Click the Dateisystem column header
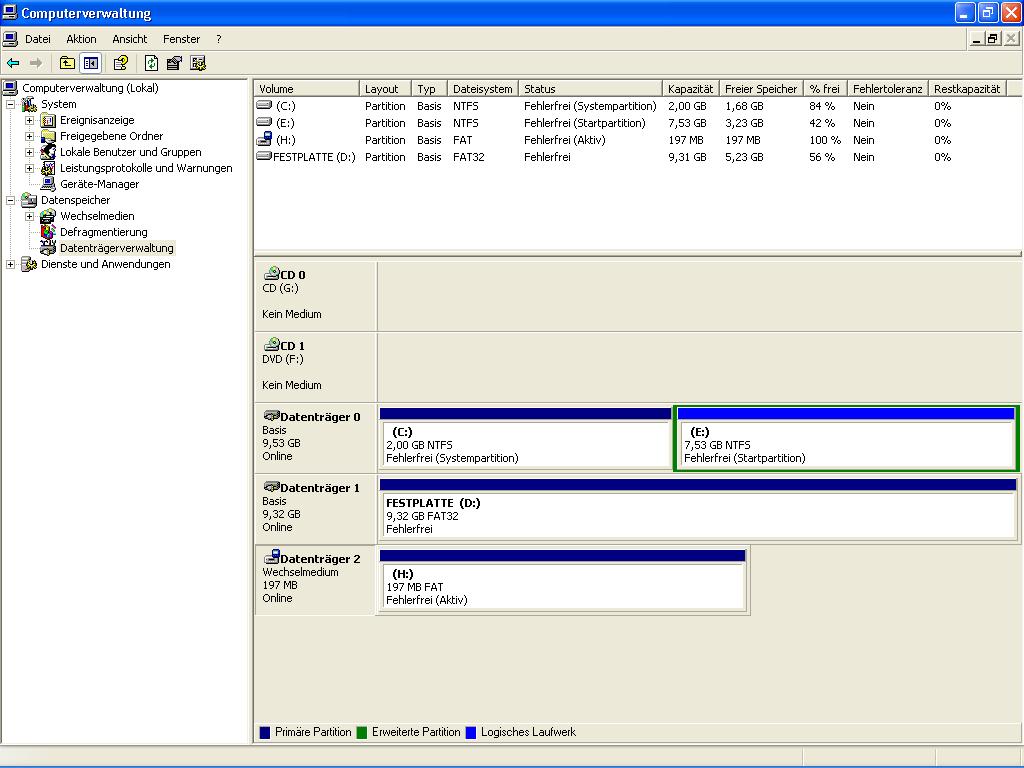This screenshot has width=1024, height=768. (482, 89)
